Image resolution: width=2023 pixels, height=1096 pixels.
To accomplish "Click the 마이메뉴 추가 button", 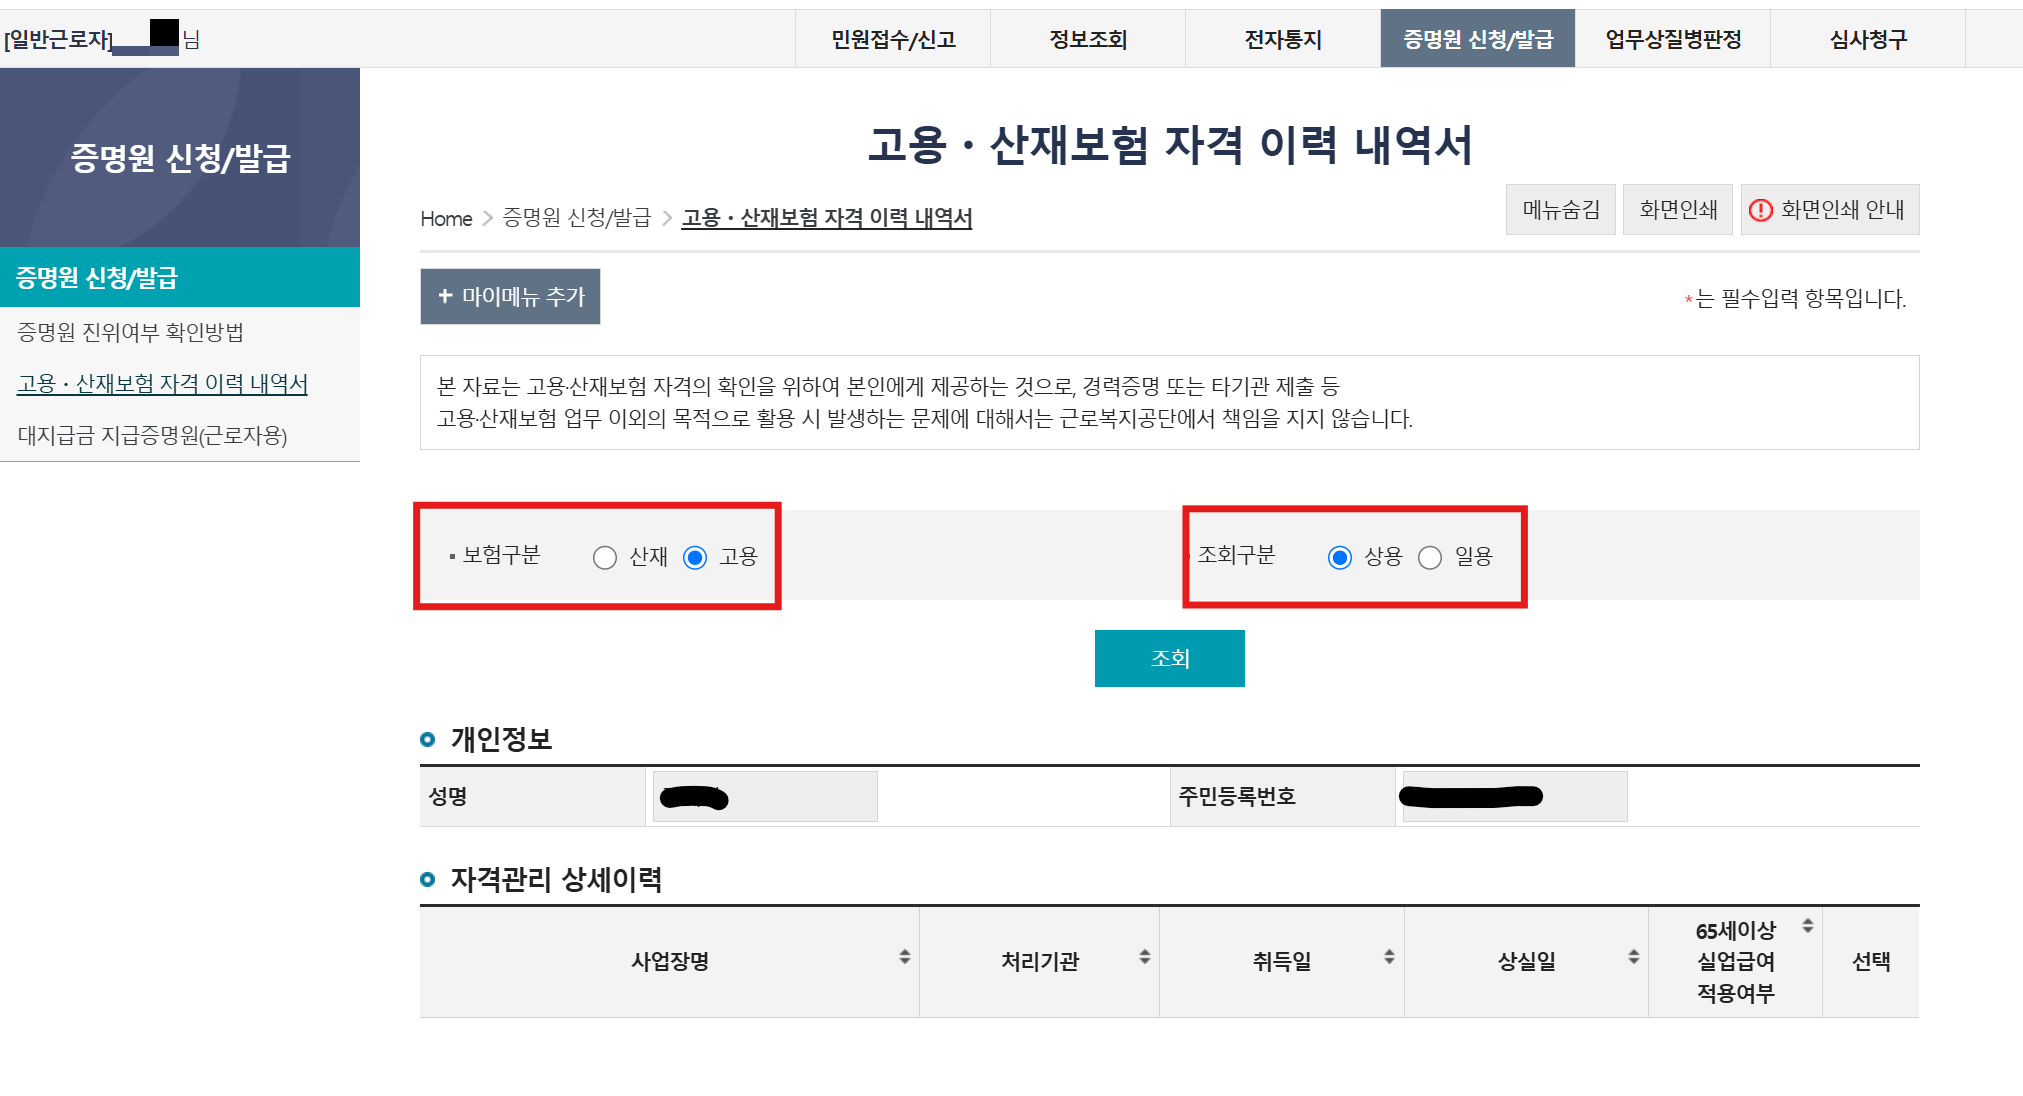I will point(510,296).
